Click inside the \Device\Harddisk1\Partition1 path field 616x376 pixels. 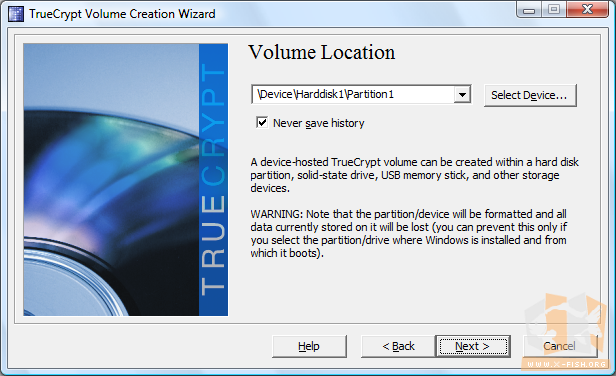coord(353,94)
